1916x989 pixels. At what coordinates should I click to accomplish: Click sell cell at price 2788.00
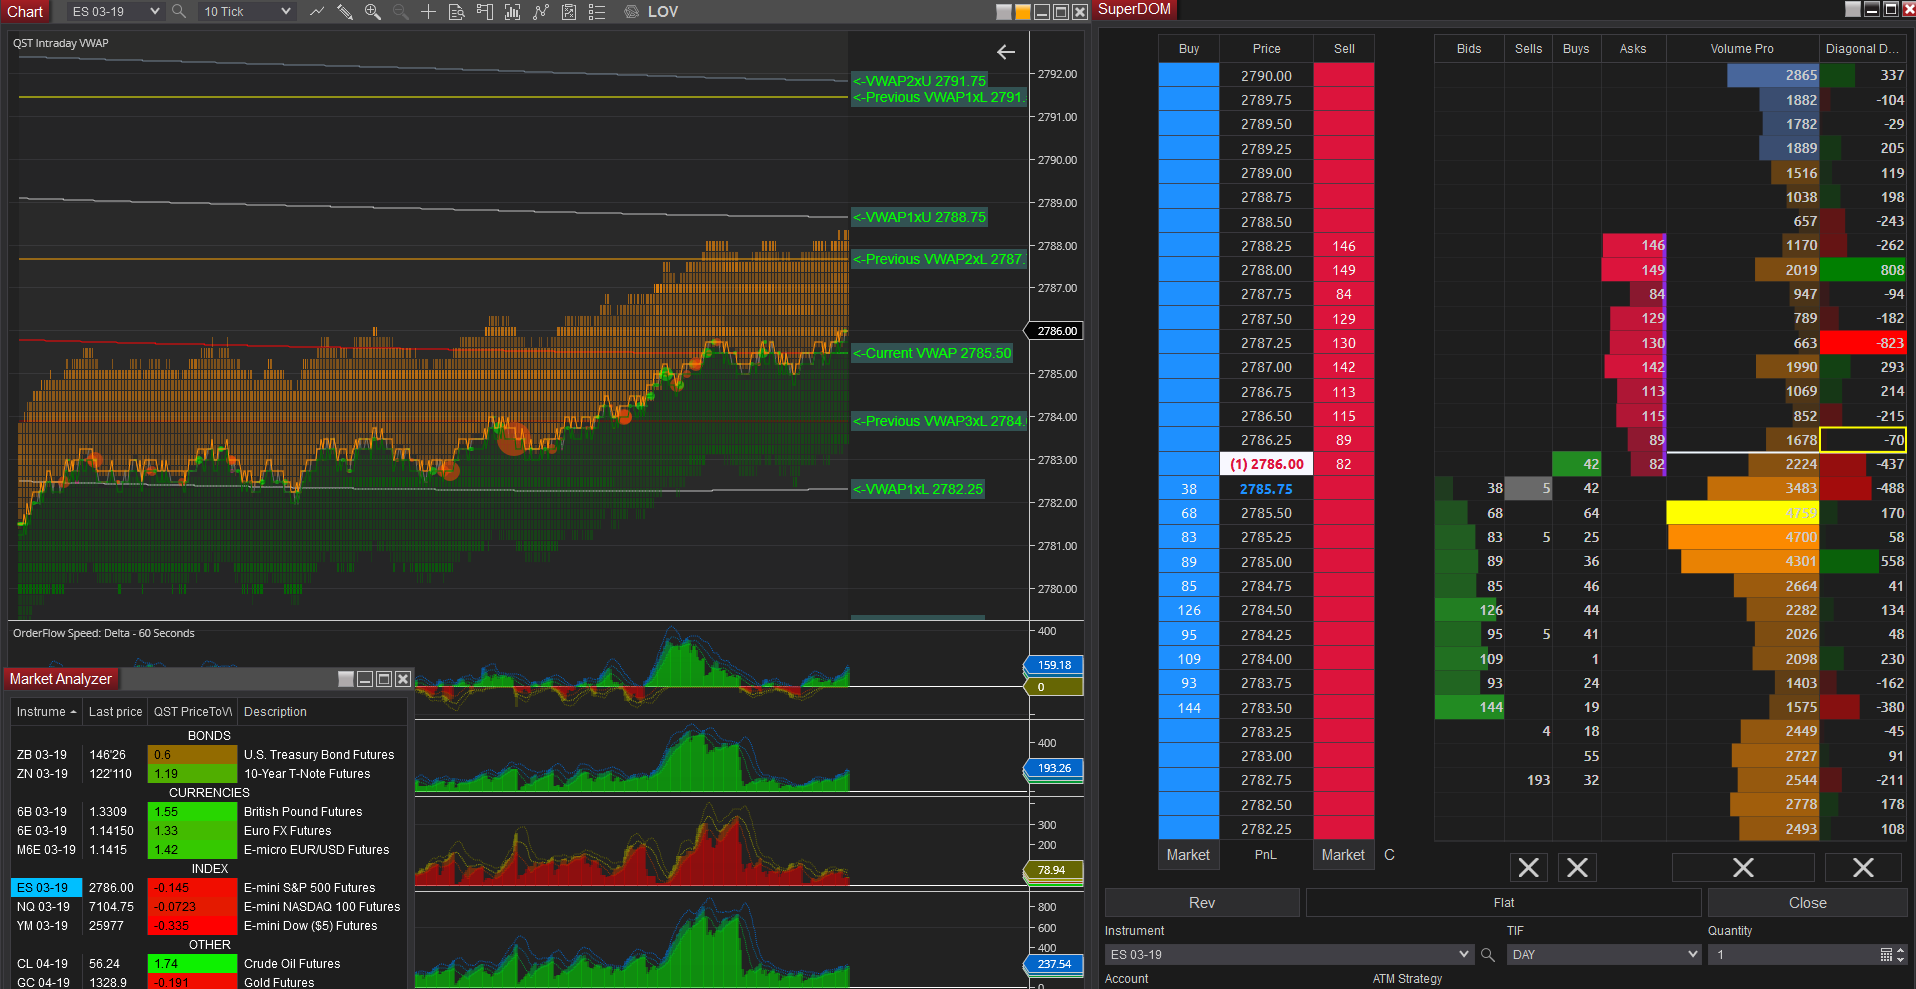pyautogui.click(x=1344, y=270)
